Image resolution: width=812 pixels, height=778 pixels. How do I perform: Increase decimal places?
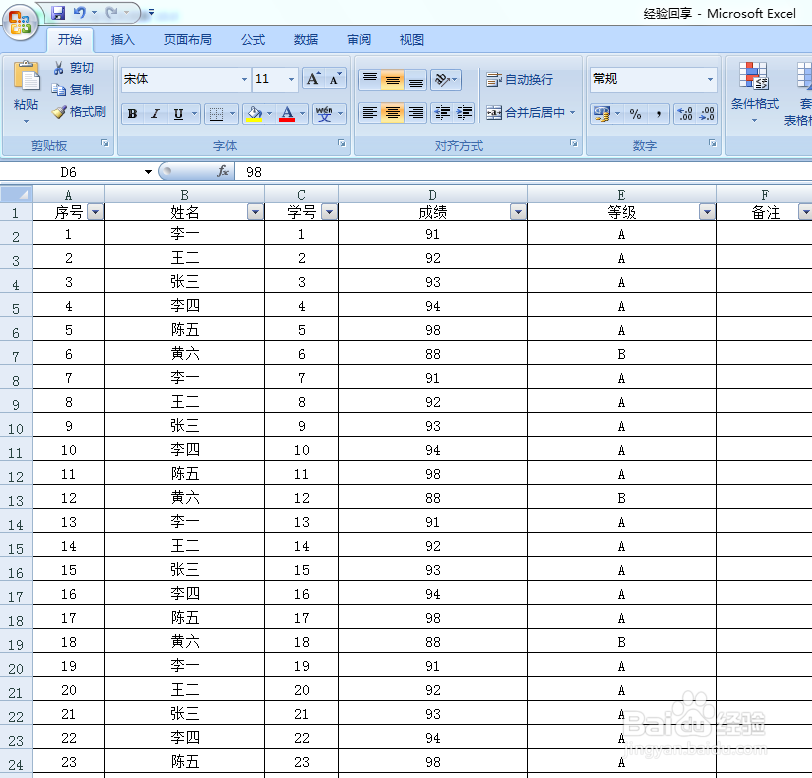click(x=685, y=114)
